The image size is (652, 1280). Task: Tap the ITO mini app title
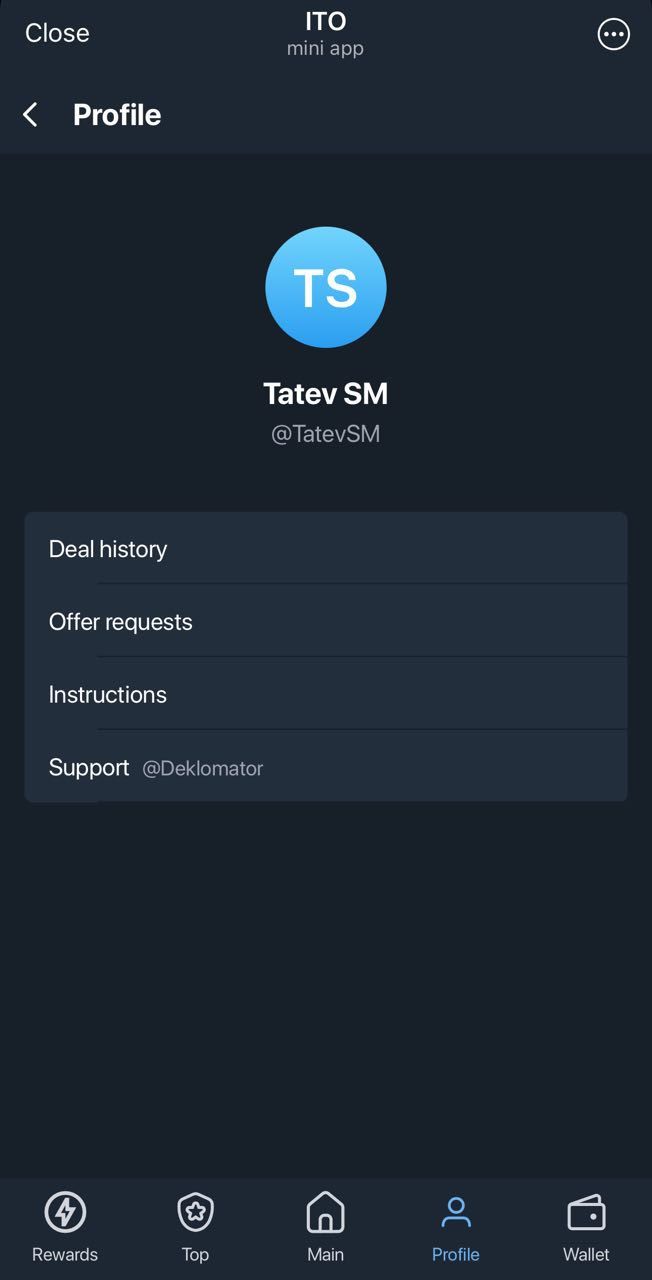pyautogui.click(x=325, y=21)
